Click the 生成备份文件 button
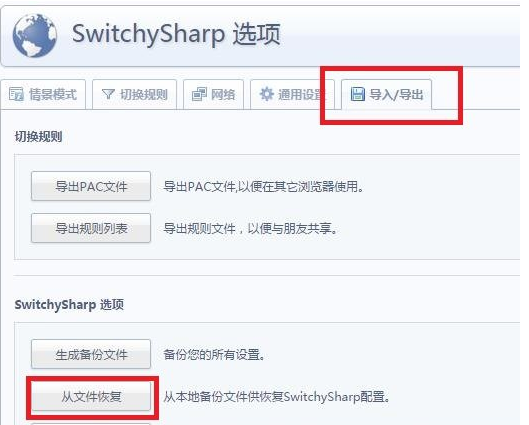The height and width of the screenshot is (425, 529). pos(91,354)
